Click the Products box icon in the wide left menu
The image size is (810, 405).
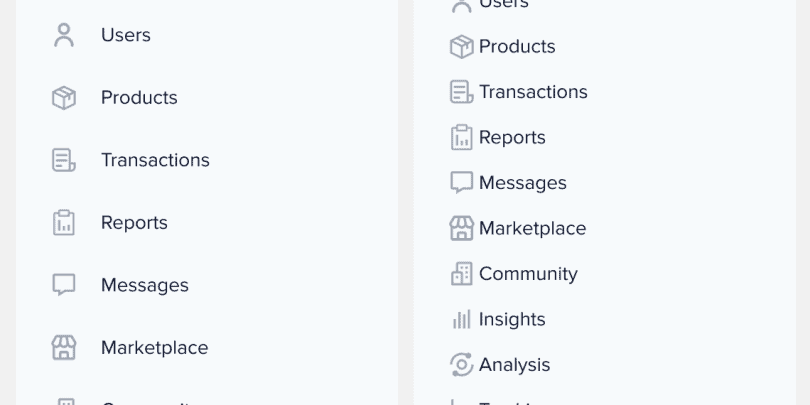click(64, 98)
